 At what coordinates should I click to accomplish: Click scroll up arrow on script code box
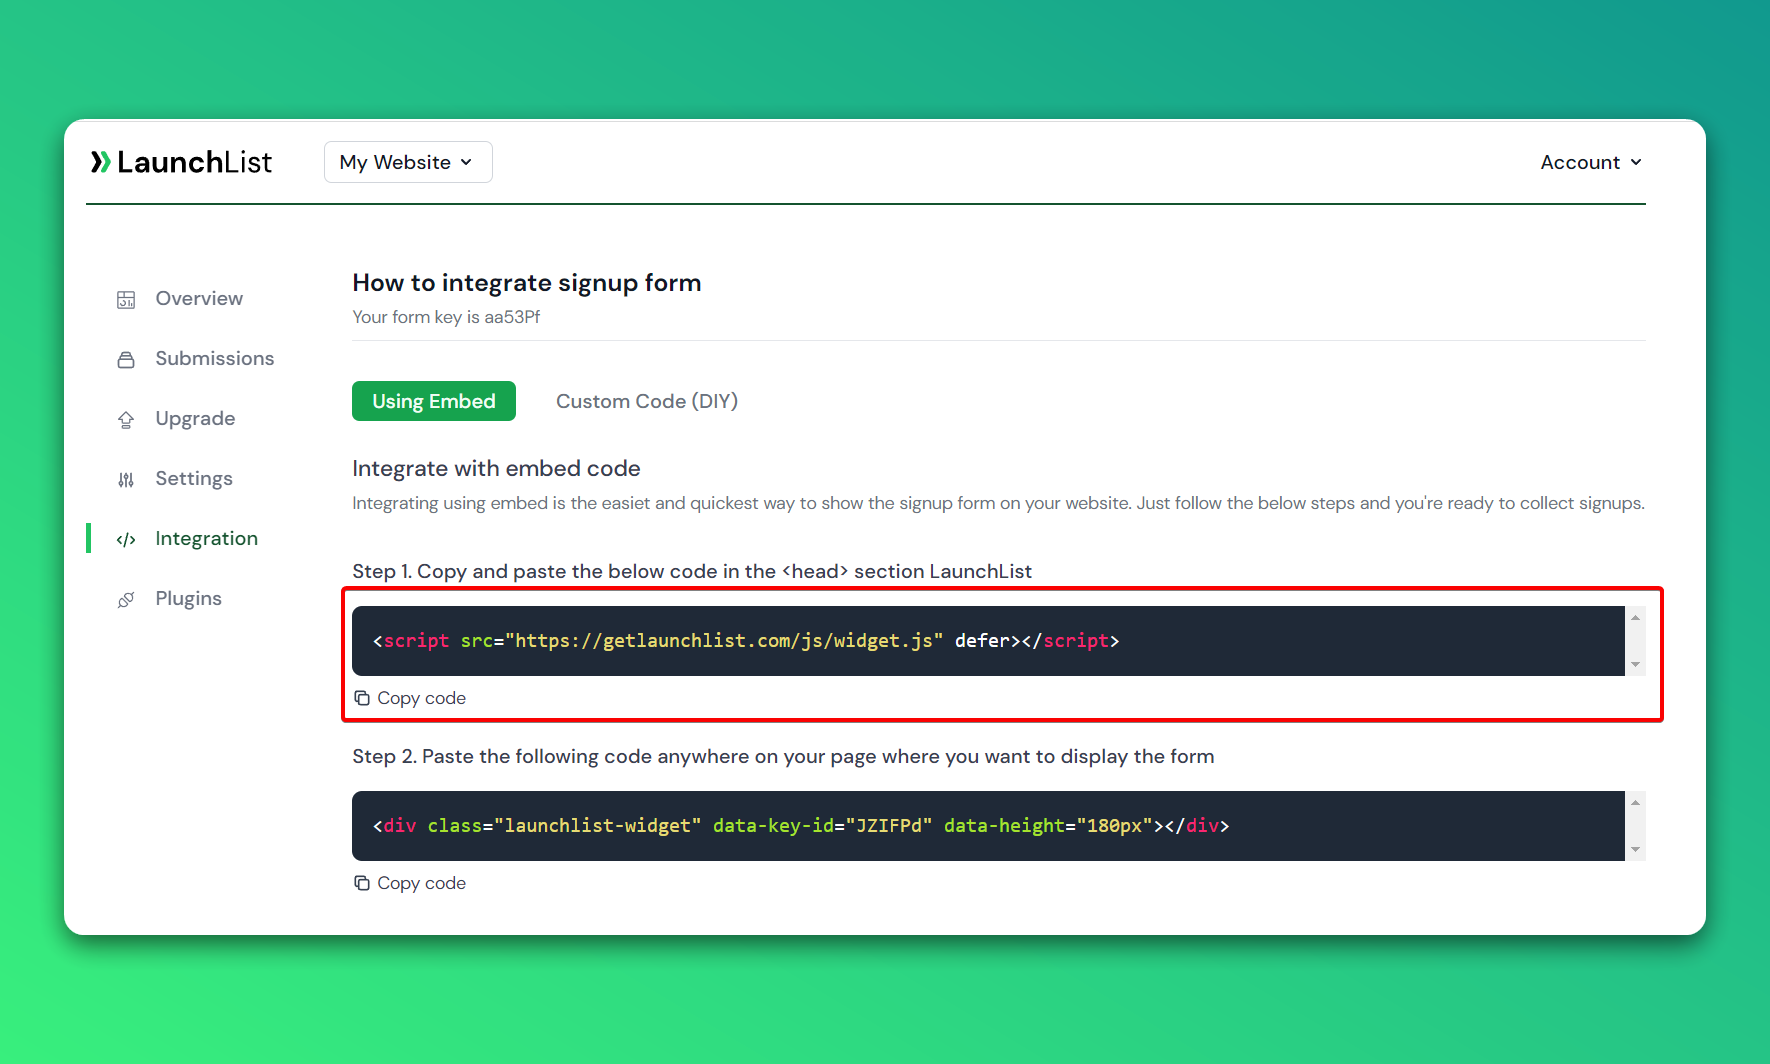tap(1635, 617)
